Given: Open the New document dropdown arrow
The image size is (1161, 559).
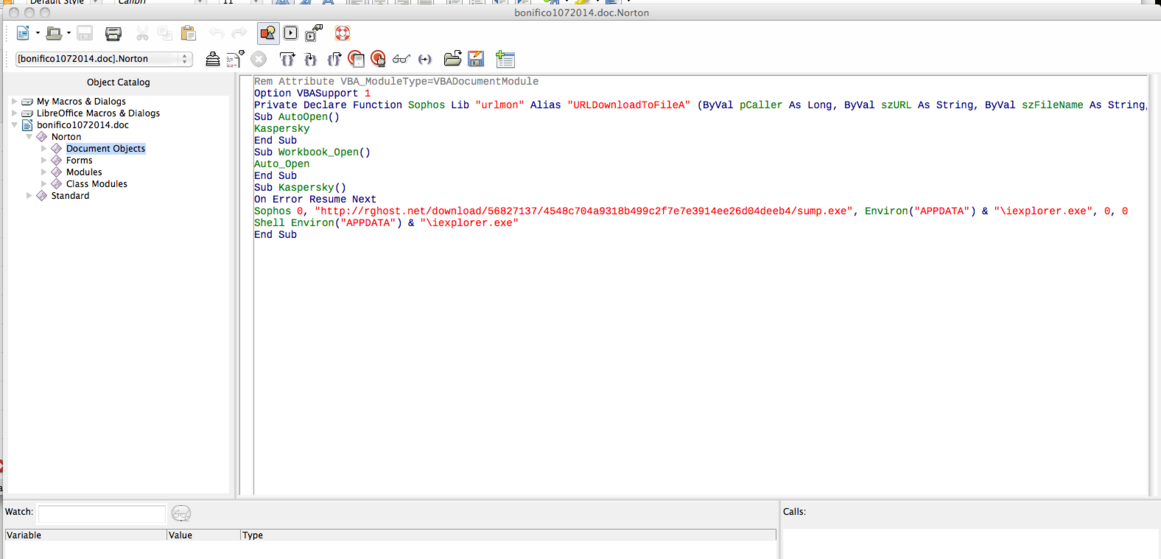Looking at the screenshot, I should click(37, 33).
